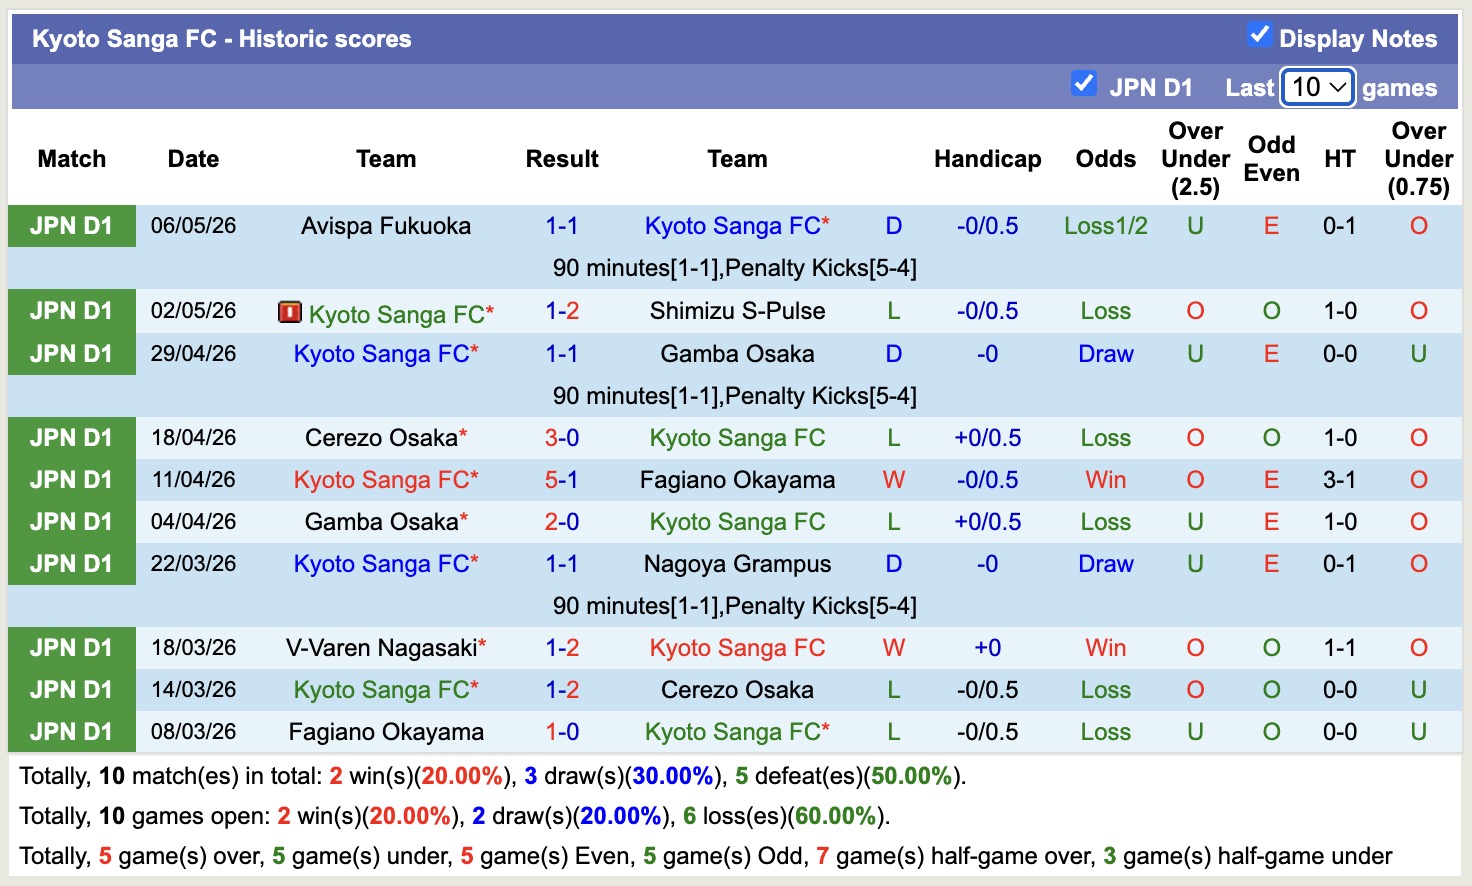Click the Loss1/2 odds value

tap(1105, 226)
